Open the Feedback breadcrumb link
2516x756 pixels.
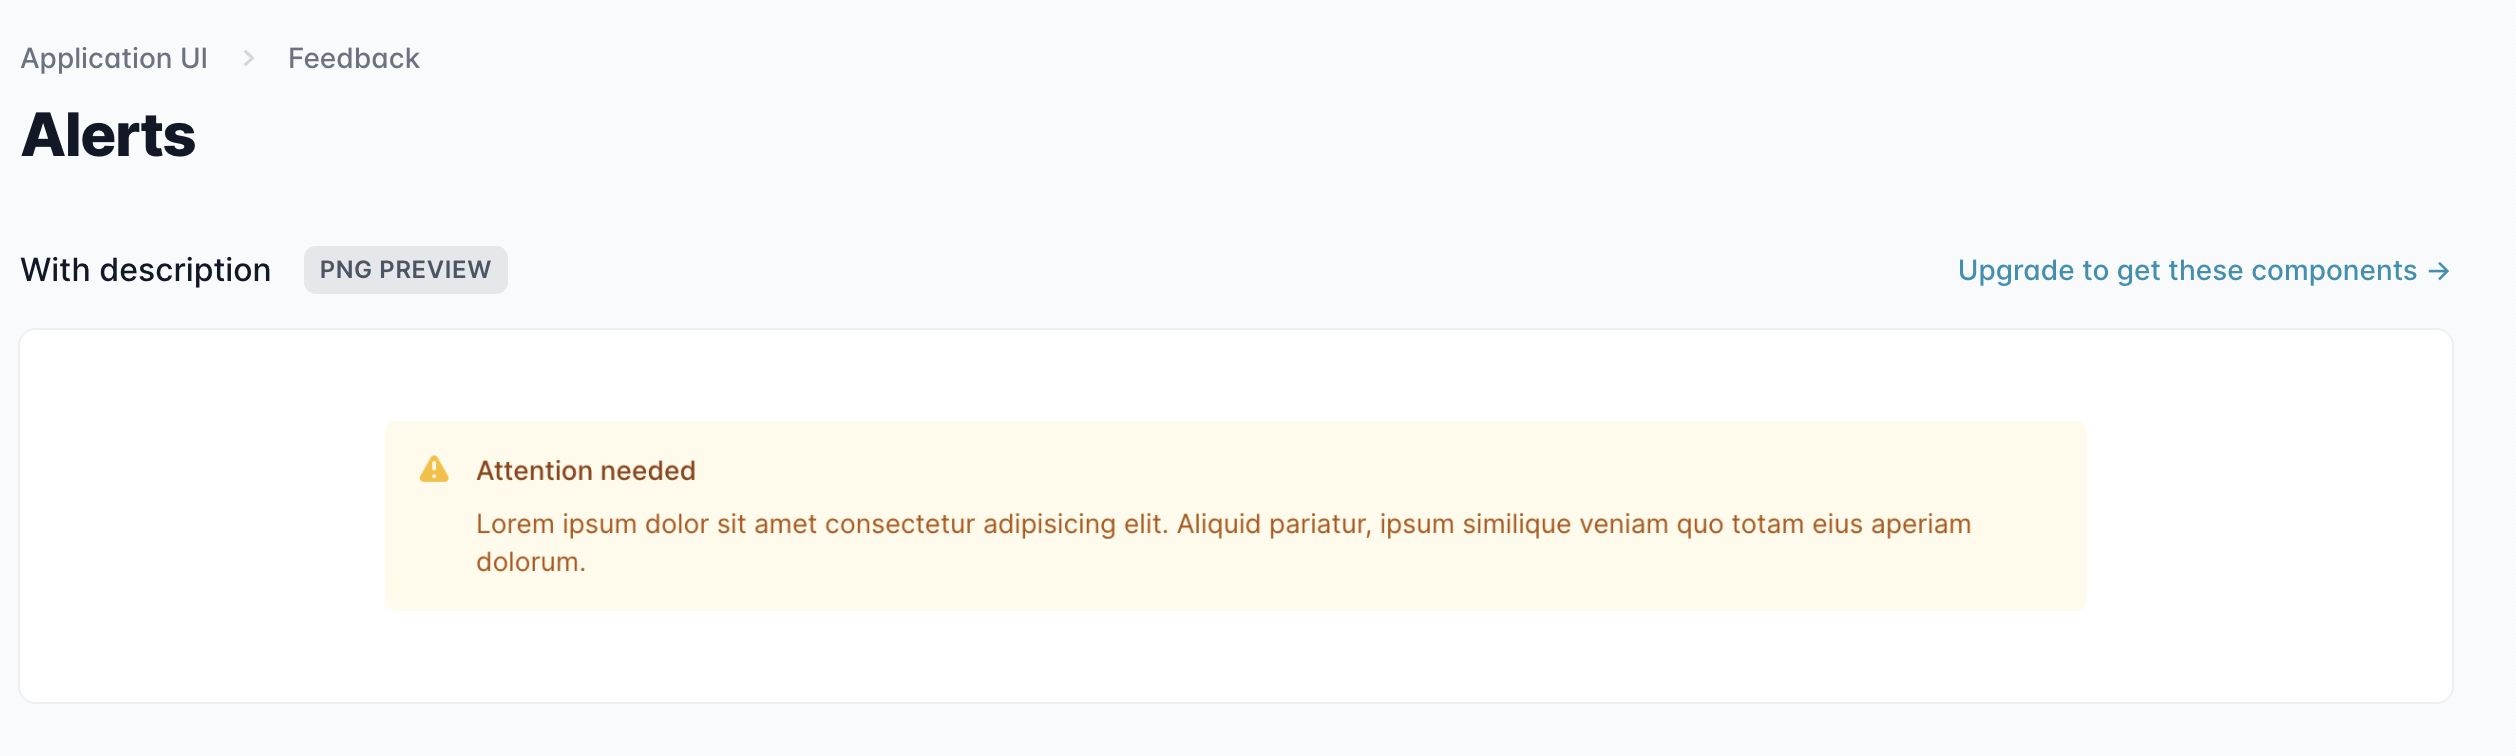click(354, 58)
